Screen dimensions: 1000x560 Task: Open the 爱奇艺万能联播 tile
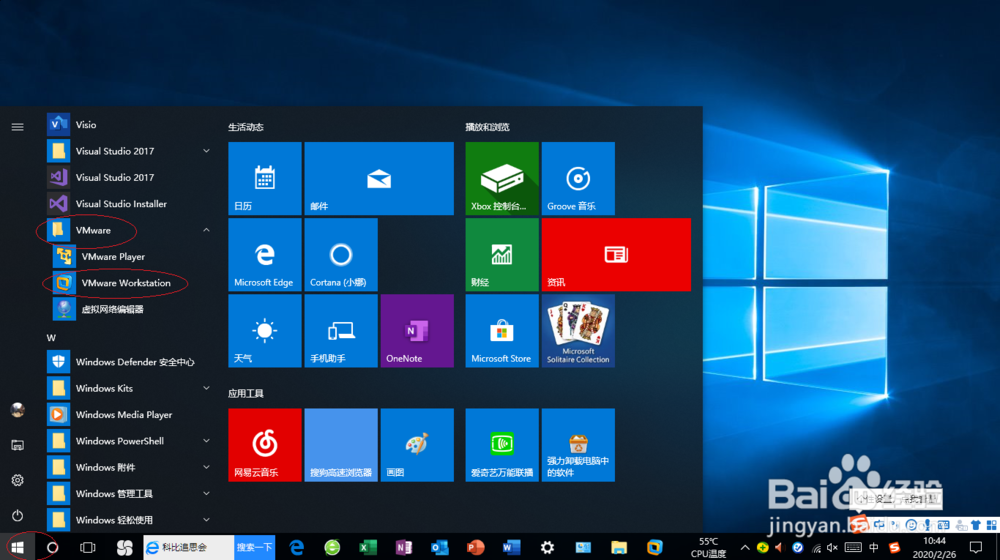[x=502, y=445]
